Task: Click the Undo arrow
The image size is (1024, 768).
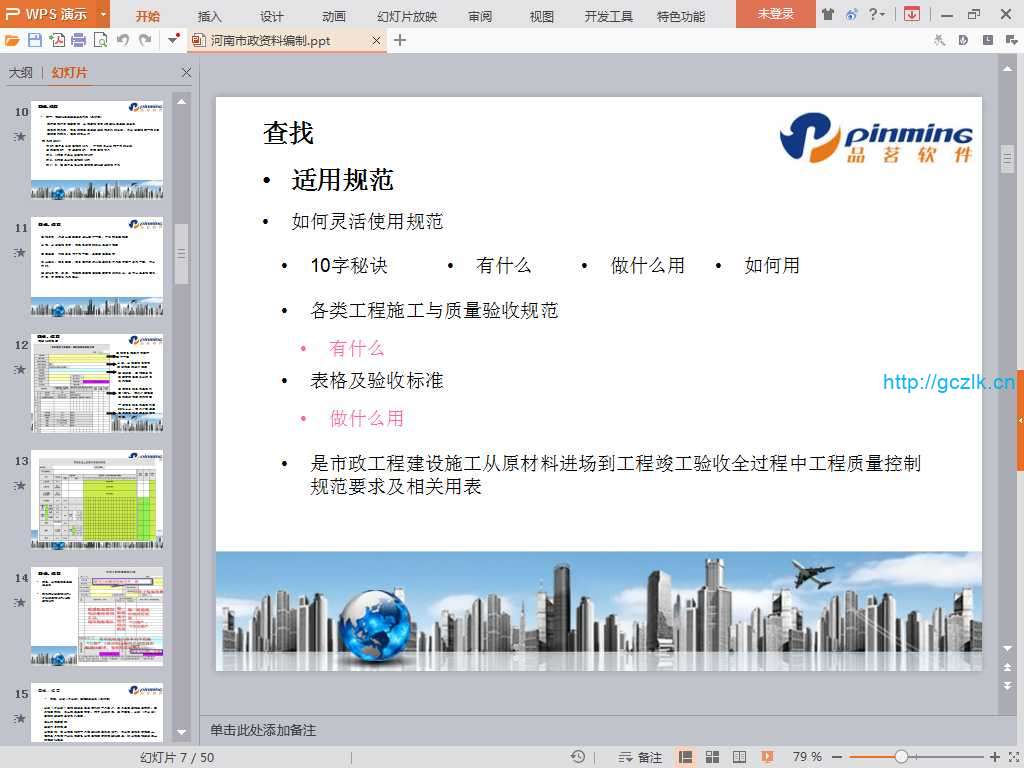Action: pyautogui.click(x=123, y=40)
